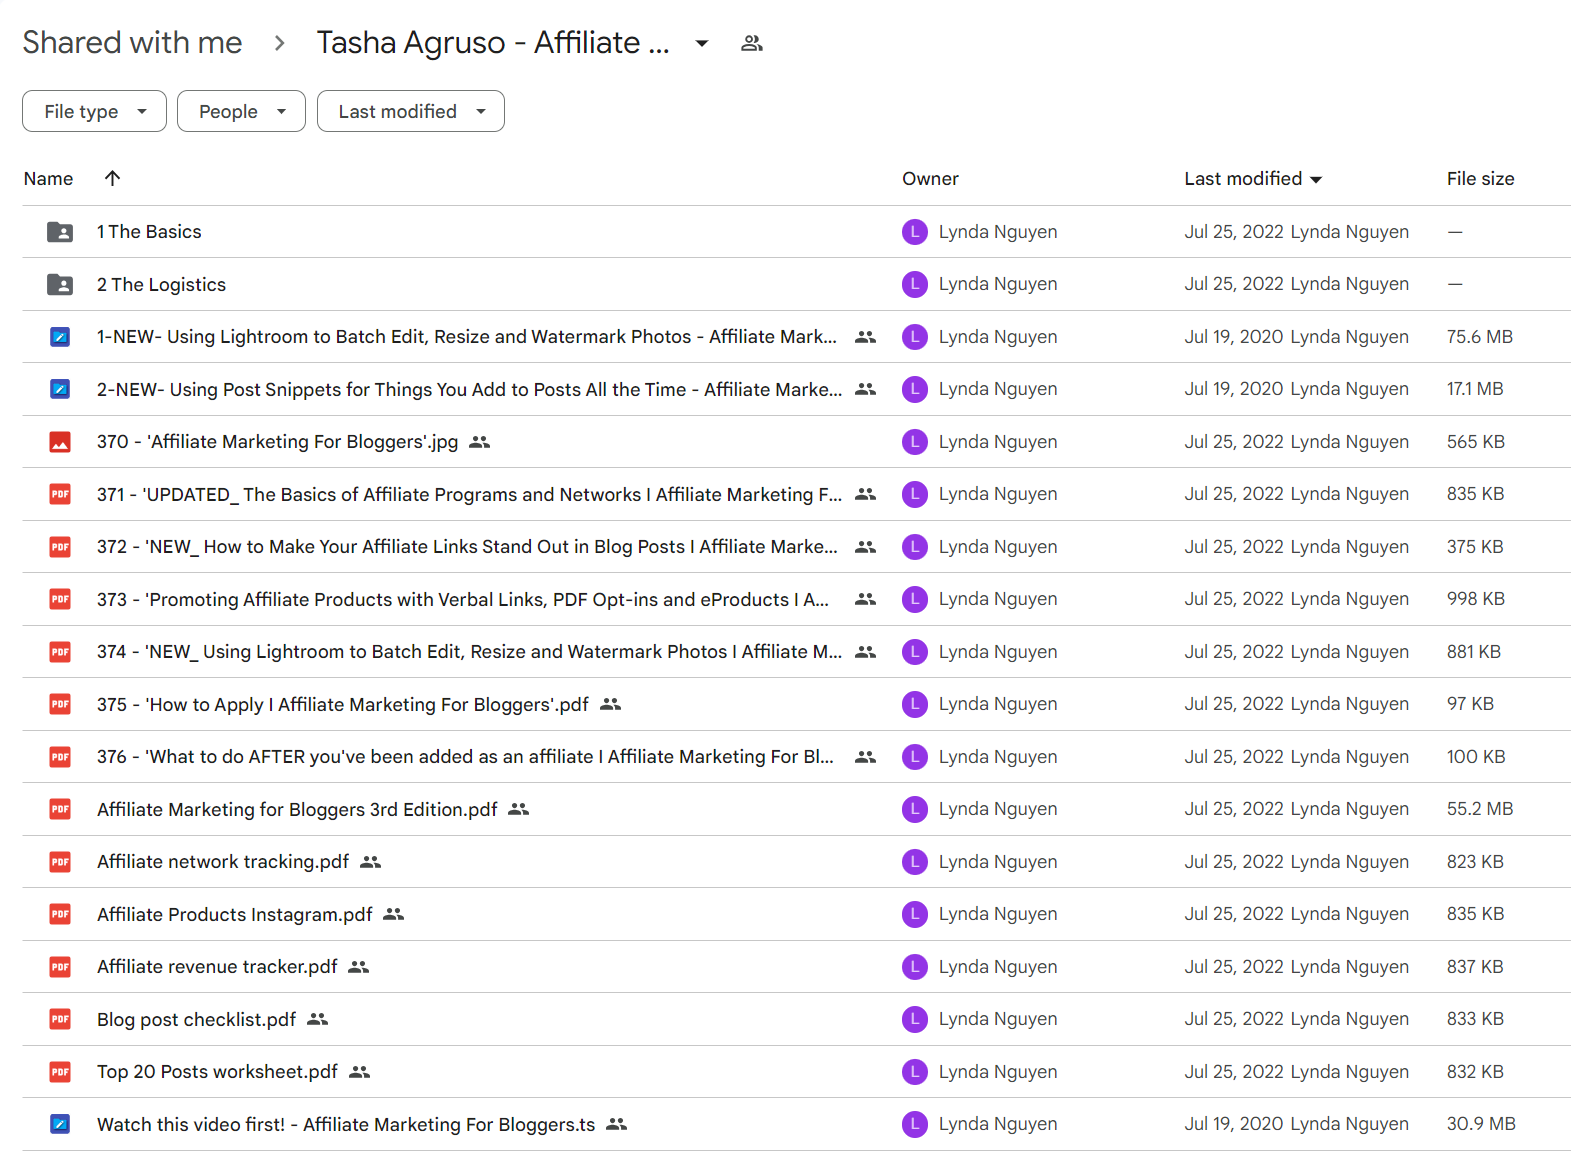The image size is (1571, 1155).
Task: Click shared icon next to Top 20 Posts worksheet.pdf
Action: pyautogui.click(x=360, y=1072)
